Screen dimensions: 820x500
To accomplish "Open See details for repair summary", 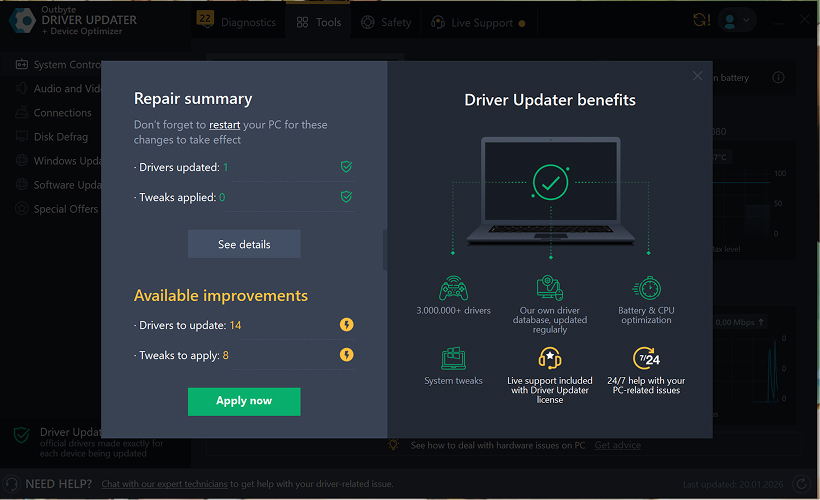I will pyautogui.click(x=244, y=245).
